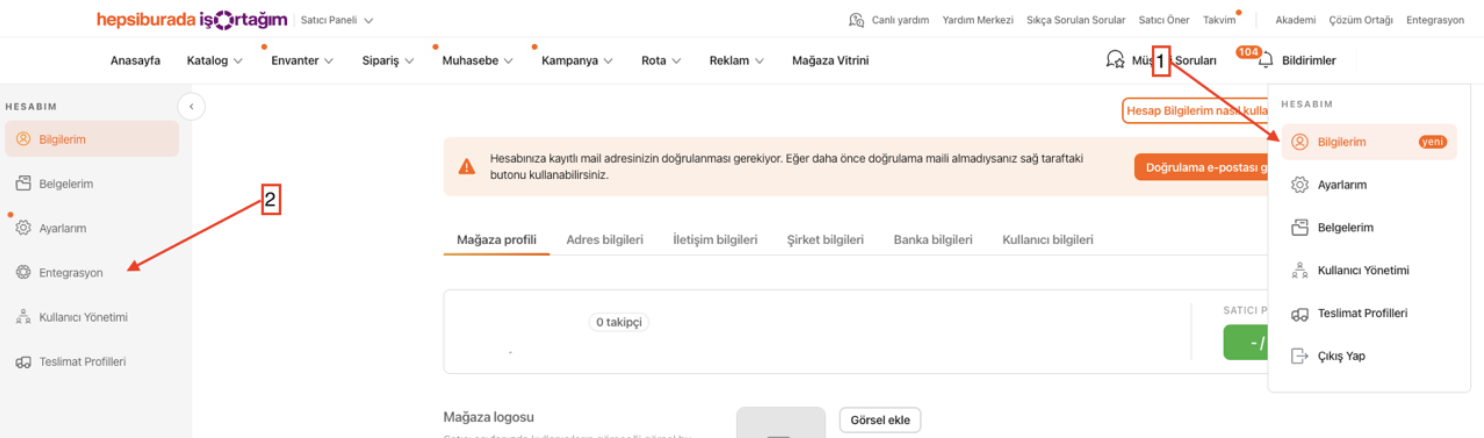Collapse the left sidebar with arrow button
This screenshot has height=438, width=1484.
coord(191,106)
